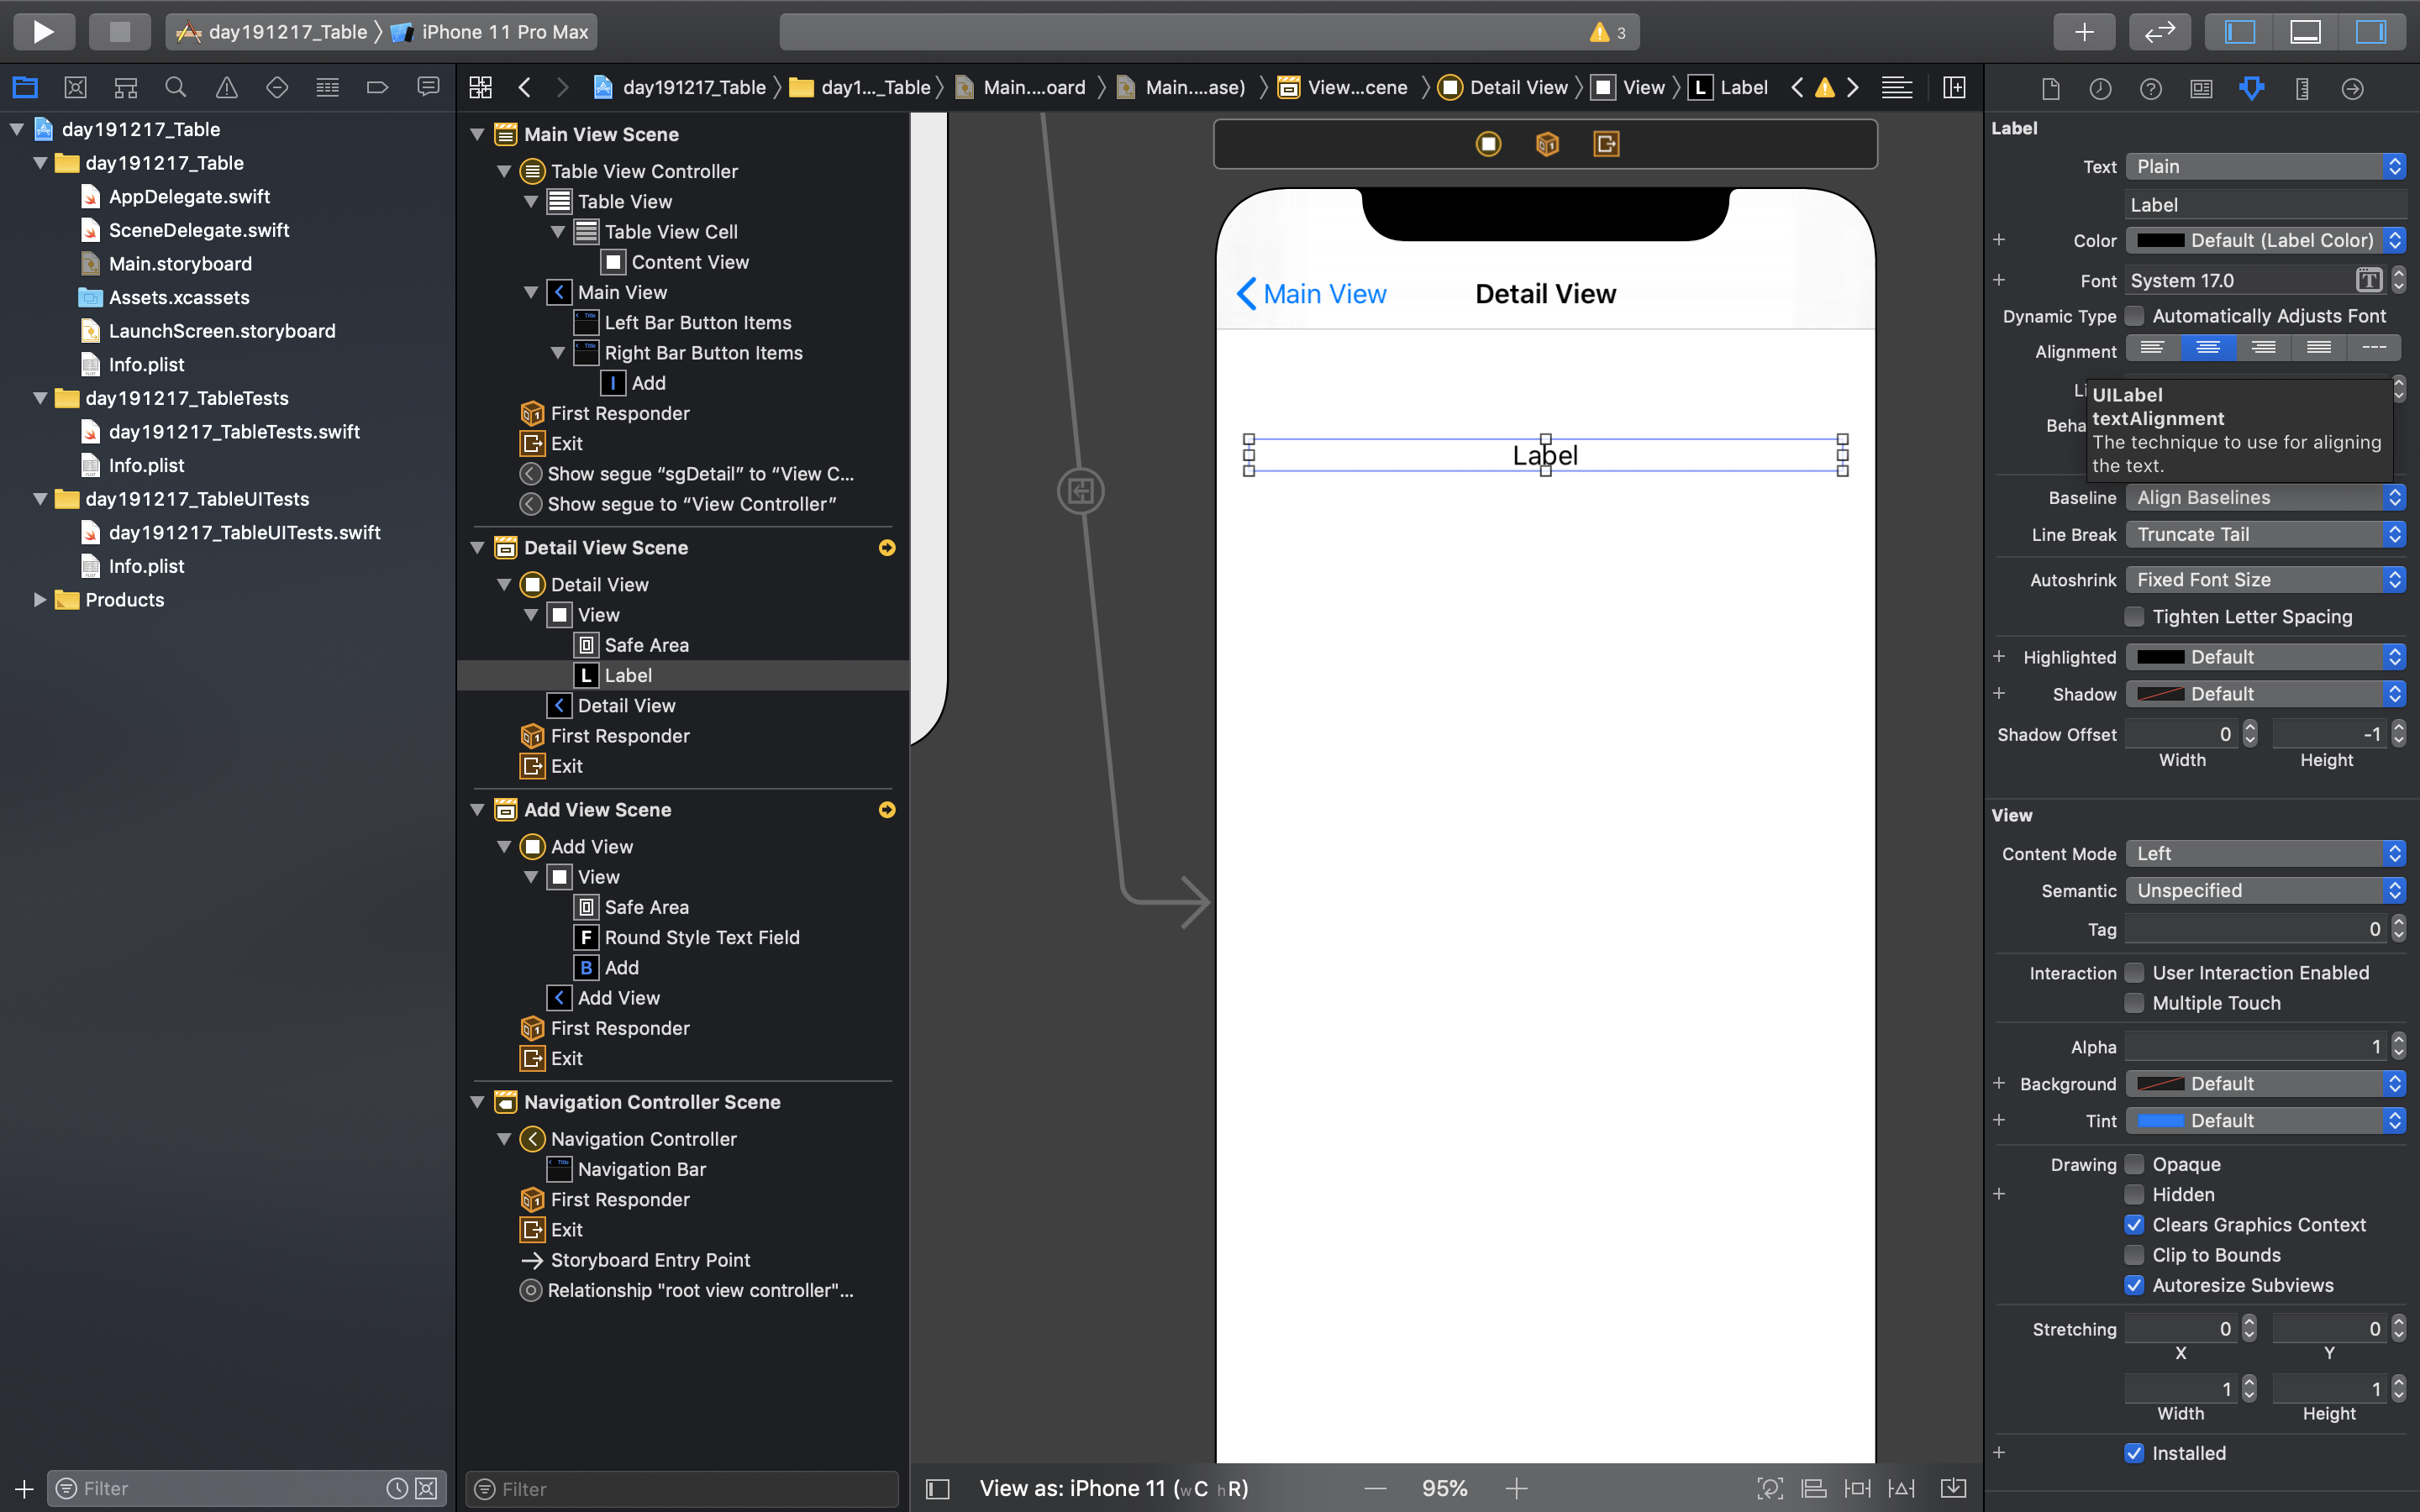
Task: Click the Embed In button in canvas bar
Action: (1953, 1488)
